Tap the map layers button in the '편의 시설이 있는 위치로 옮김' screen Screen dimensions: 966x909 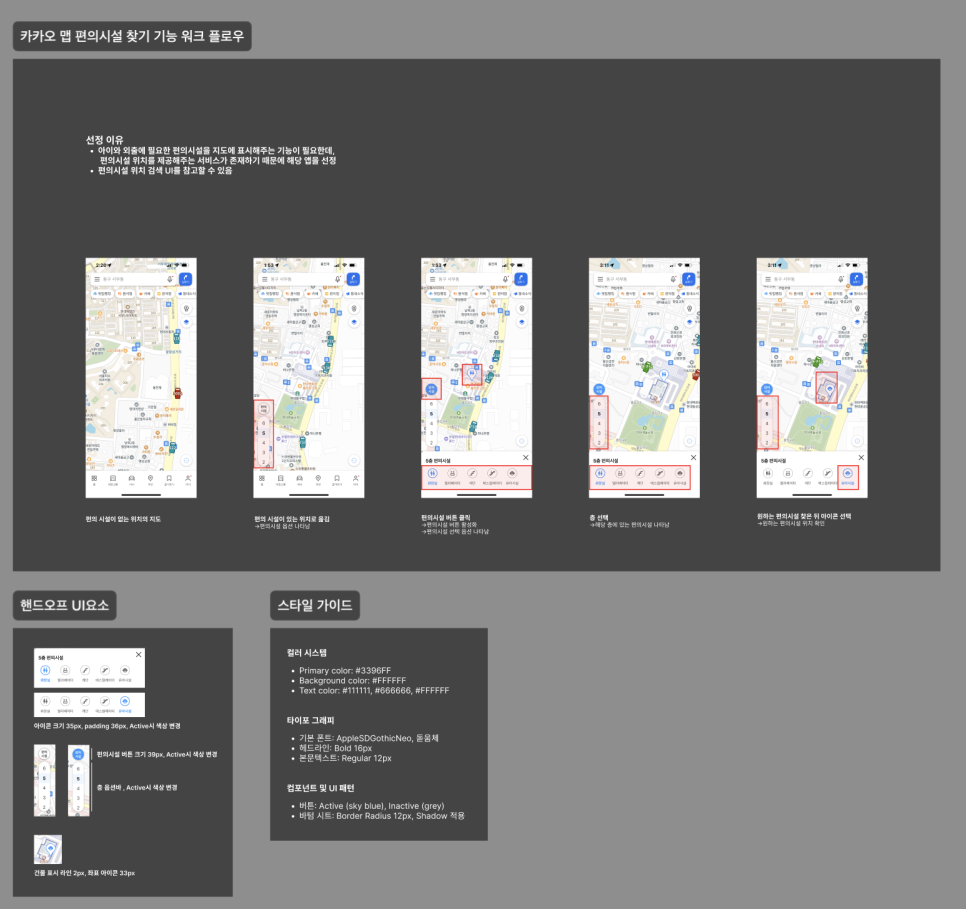point(354,322)
